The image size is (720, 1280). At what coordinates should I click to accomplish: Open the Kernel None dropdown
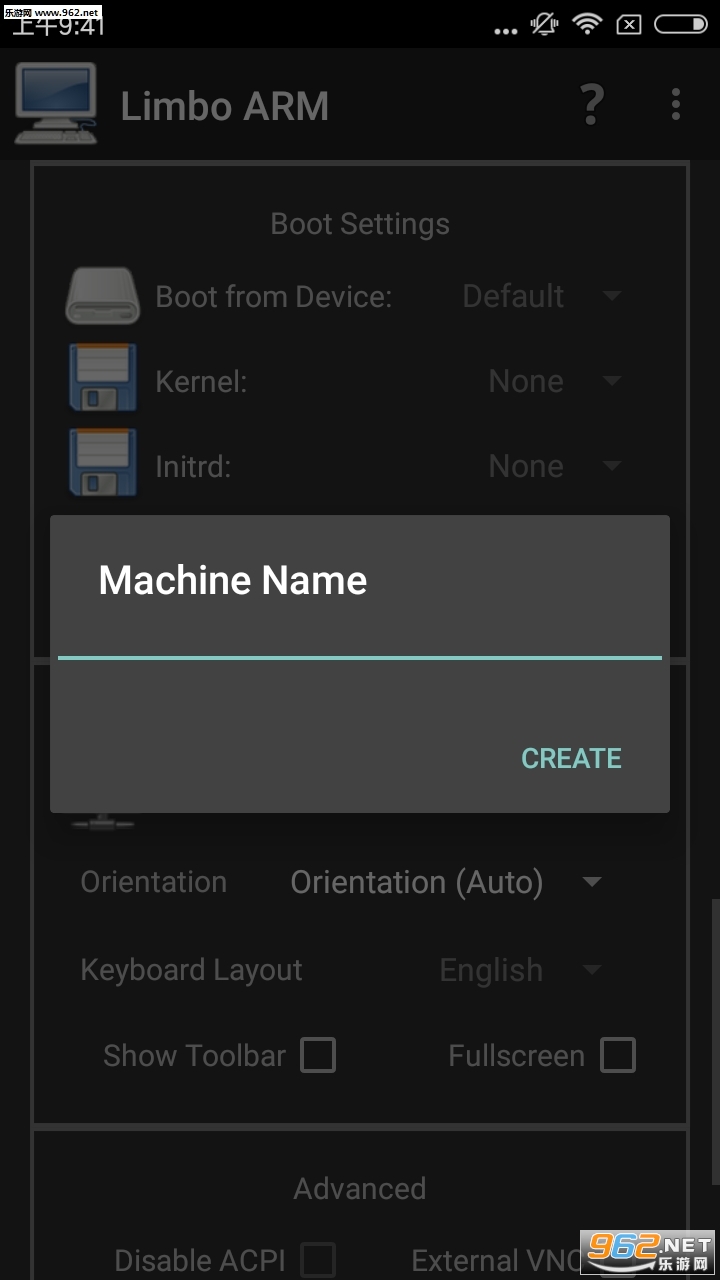tap(553, 381)
